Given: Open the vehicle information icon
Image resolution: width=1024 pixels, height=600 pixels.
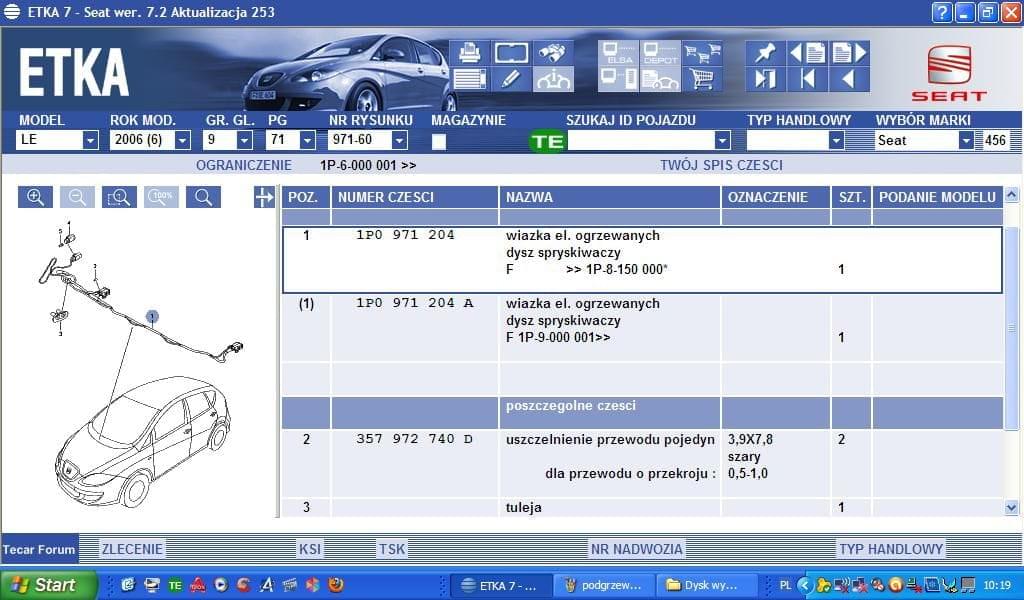Looking at the screenshot, I should point(552,80).
